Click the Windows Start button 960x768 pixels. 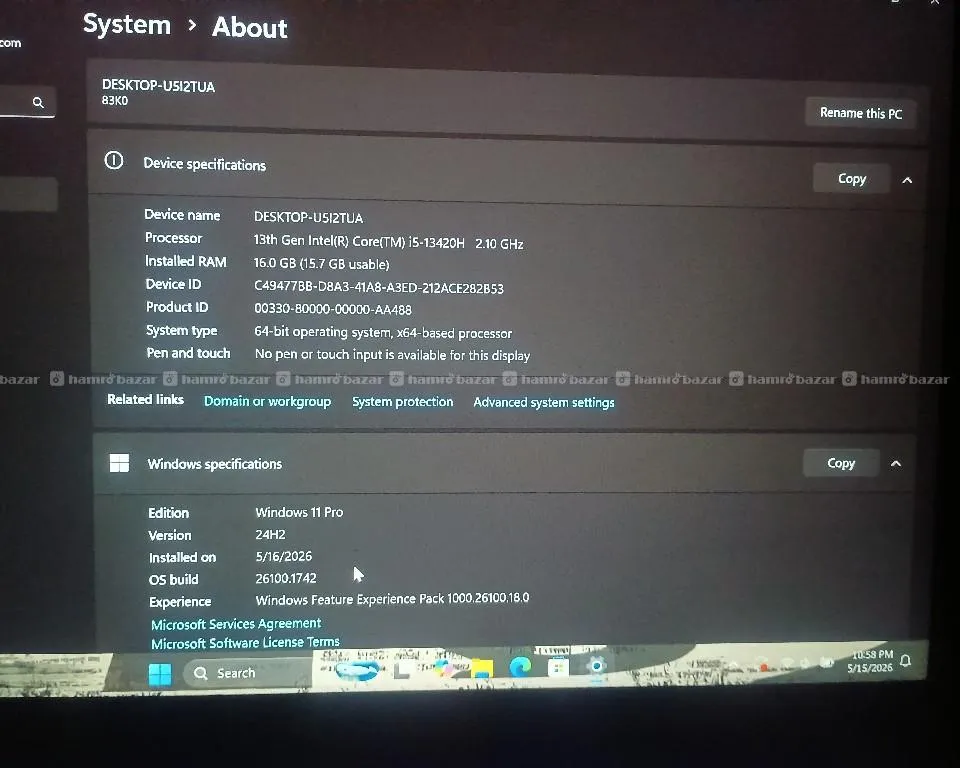click(x=160, y=674)
